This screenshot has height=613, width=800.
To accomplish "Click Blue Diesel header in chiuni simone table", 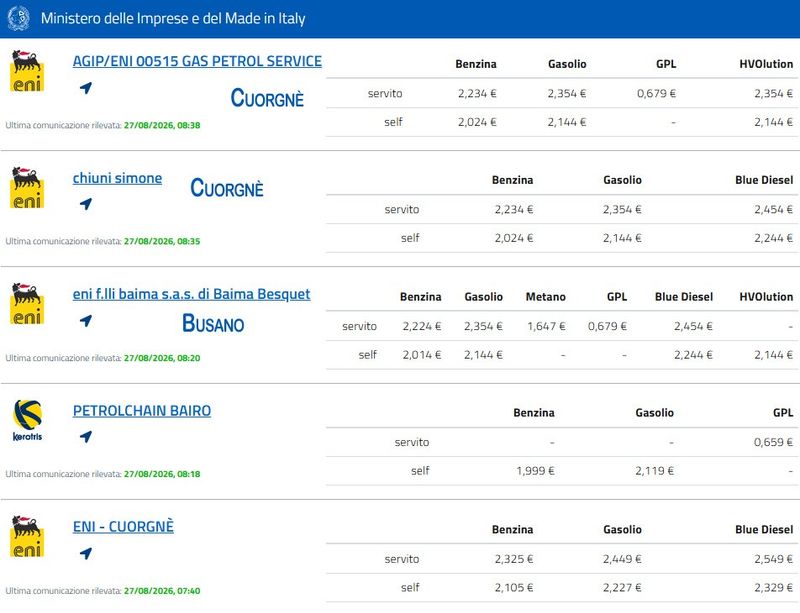I will pyautogui.click(x=764, y=180).
